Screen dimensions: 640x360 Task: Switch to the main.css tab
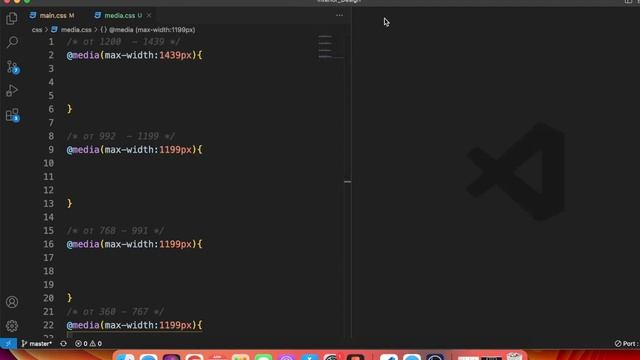point(52,16)
